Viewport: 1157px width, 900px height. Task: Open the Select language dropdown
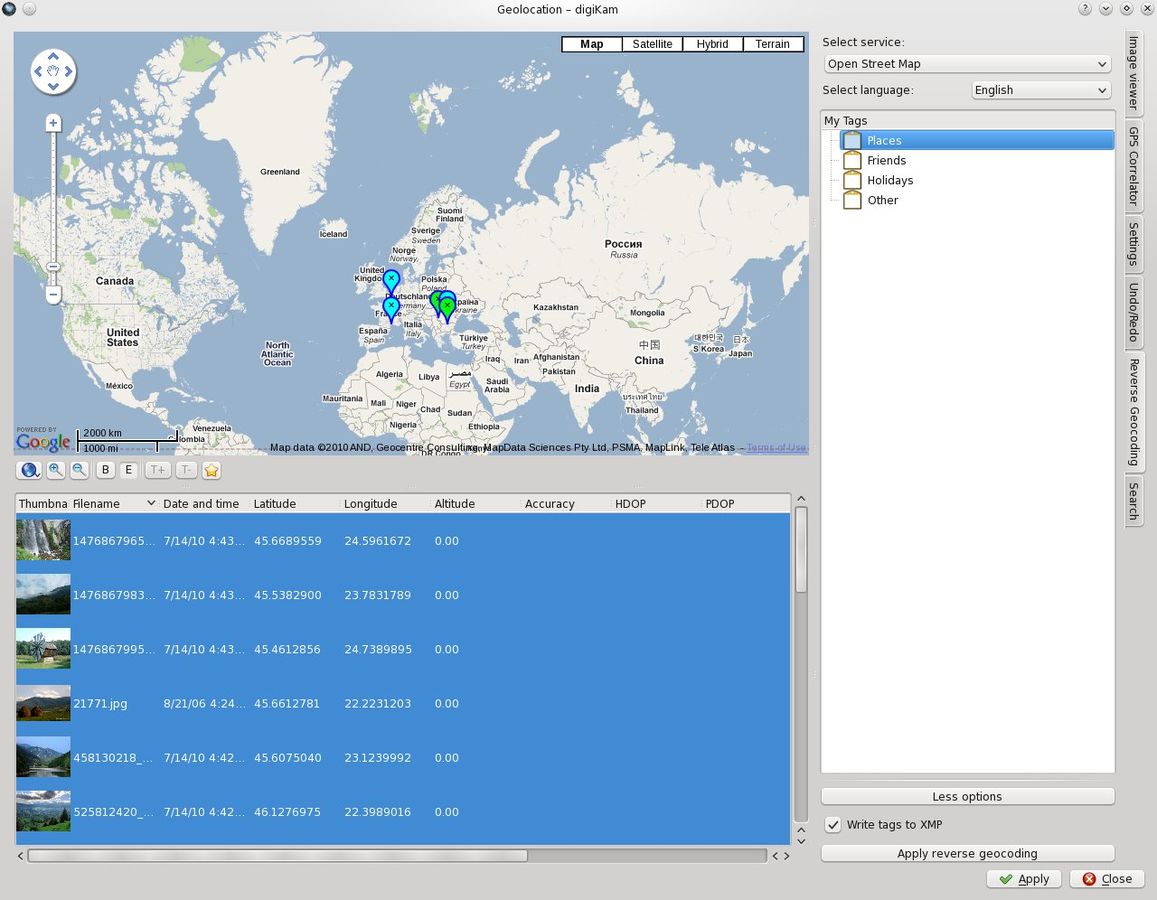click(1041, 90)
